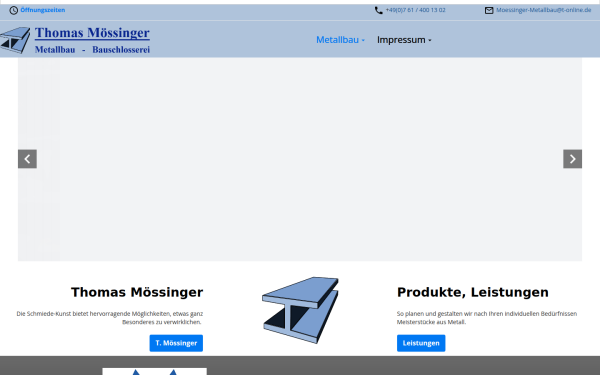Click the envelope email icon

click(x=489, y=10)
